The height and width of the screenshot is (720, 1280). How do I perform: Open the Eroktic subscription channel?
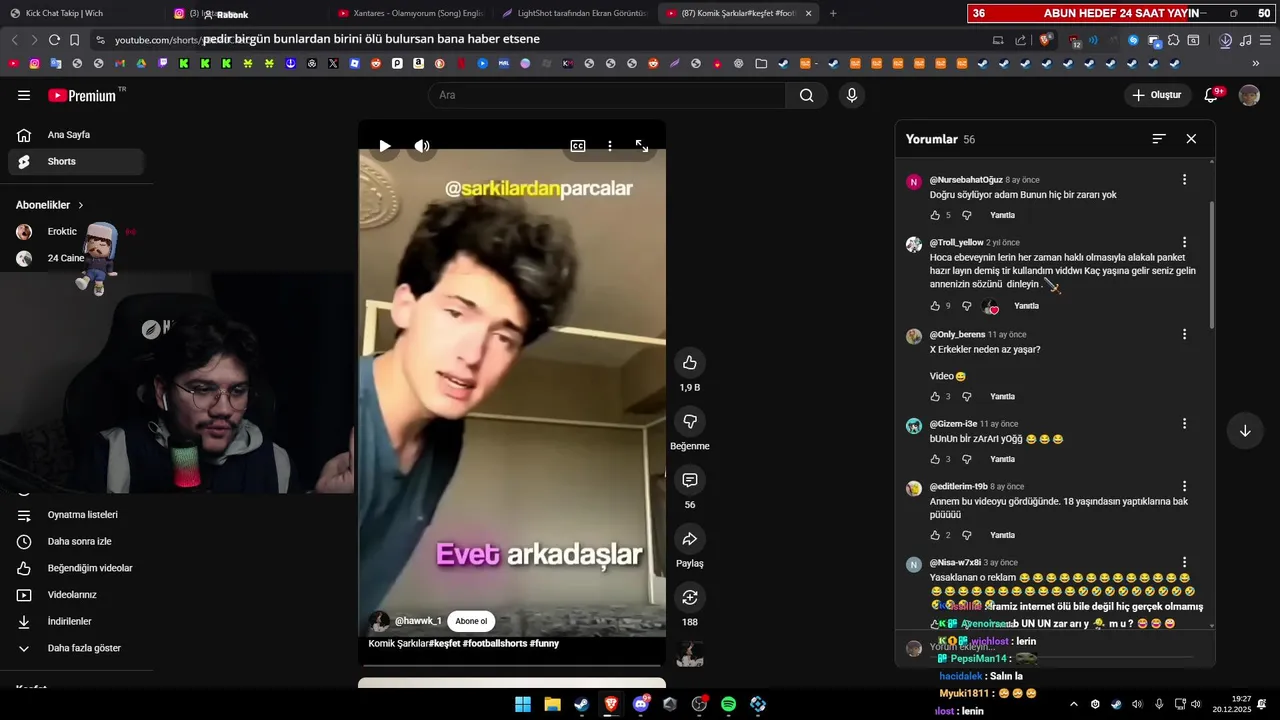click(62, 232)
